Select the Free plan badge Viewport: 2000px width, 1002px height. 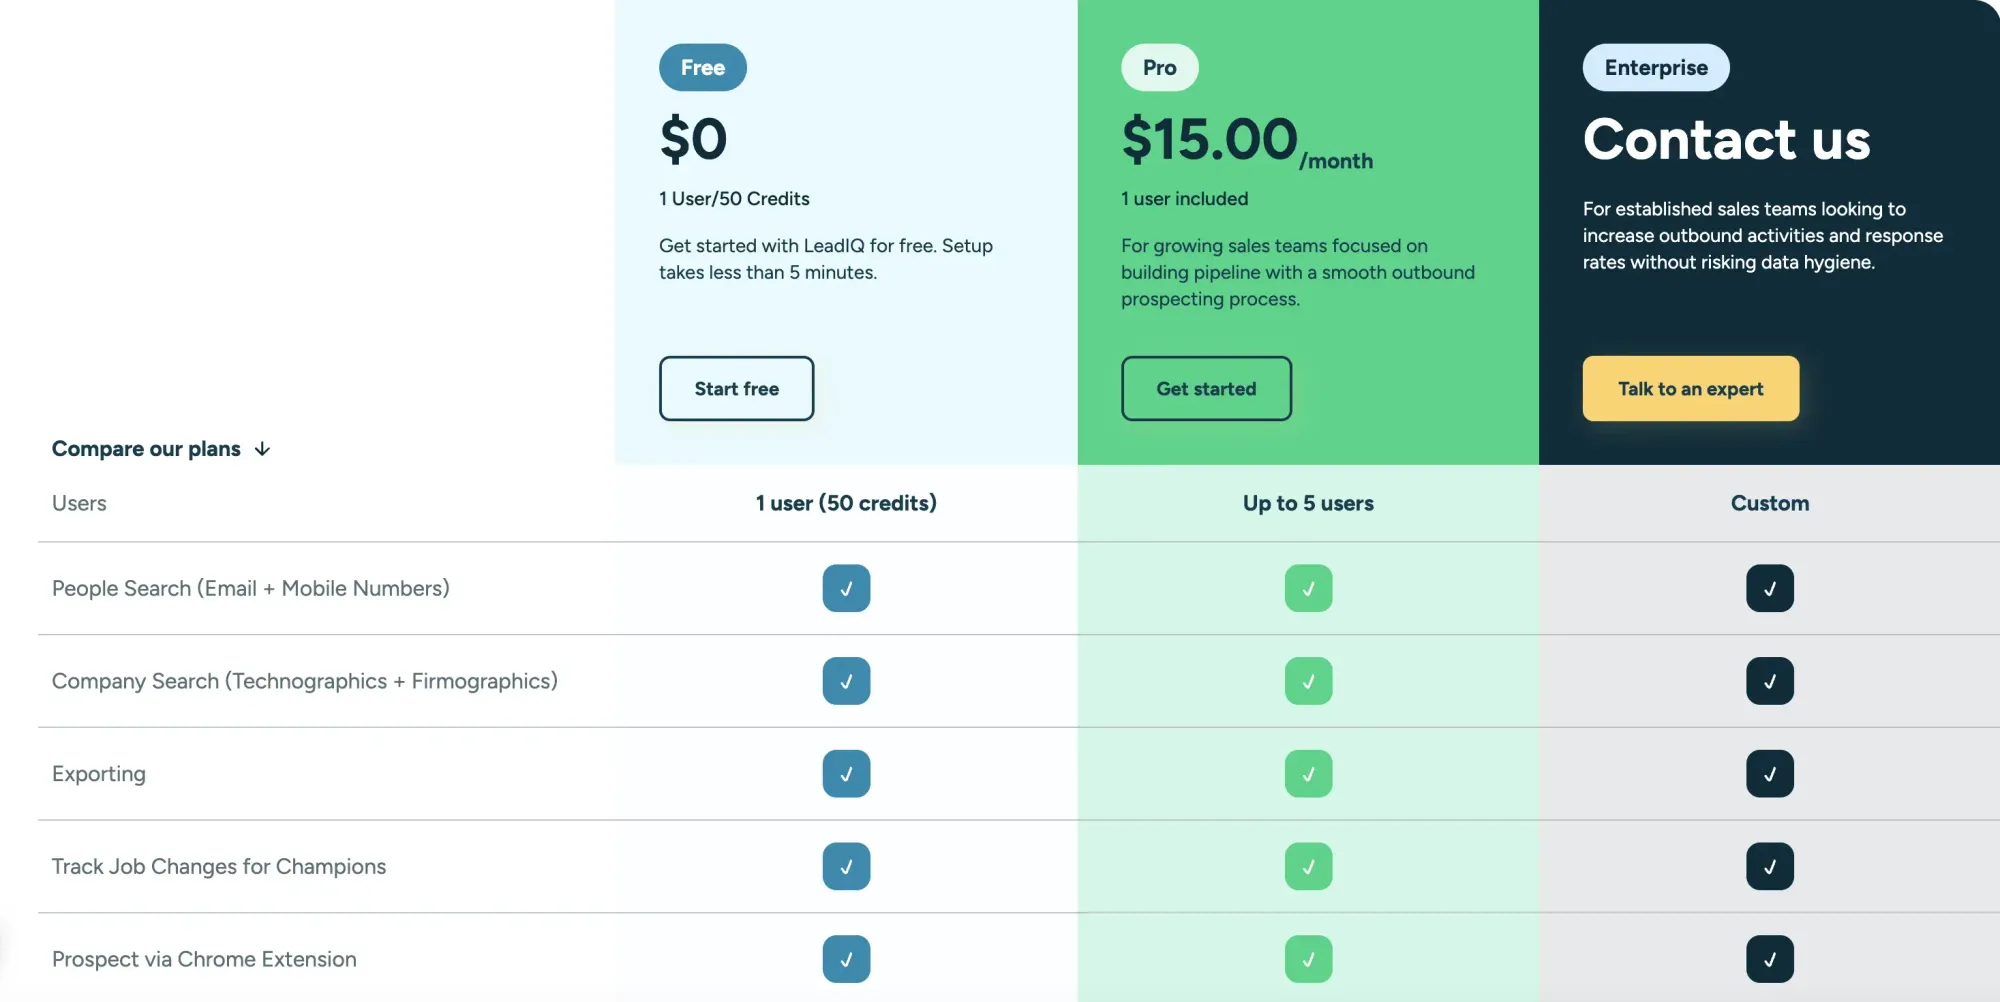(702, 67)
